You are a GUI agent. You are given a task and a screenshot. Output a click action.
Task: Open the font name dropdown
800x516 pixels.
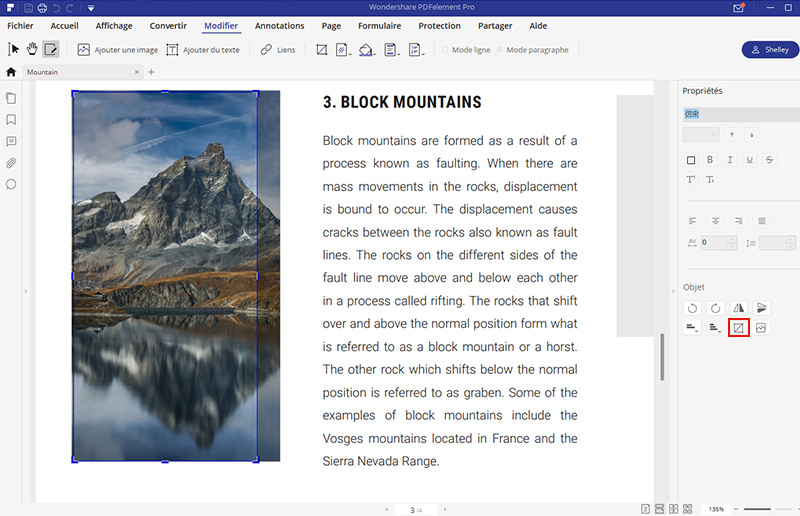(x=738, y=114)
